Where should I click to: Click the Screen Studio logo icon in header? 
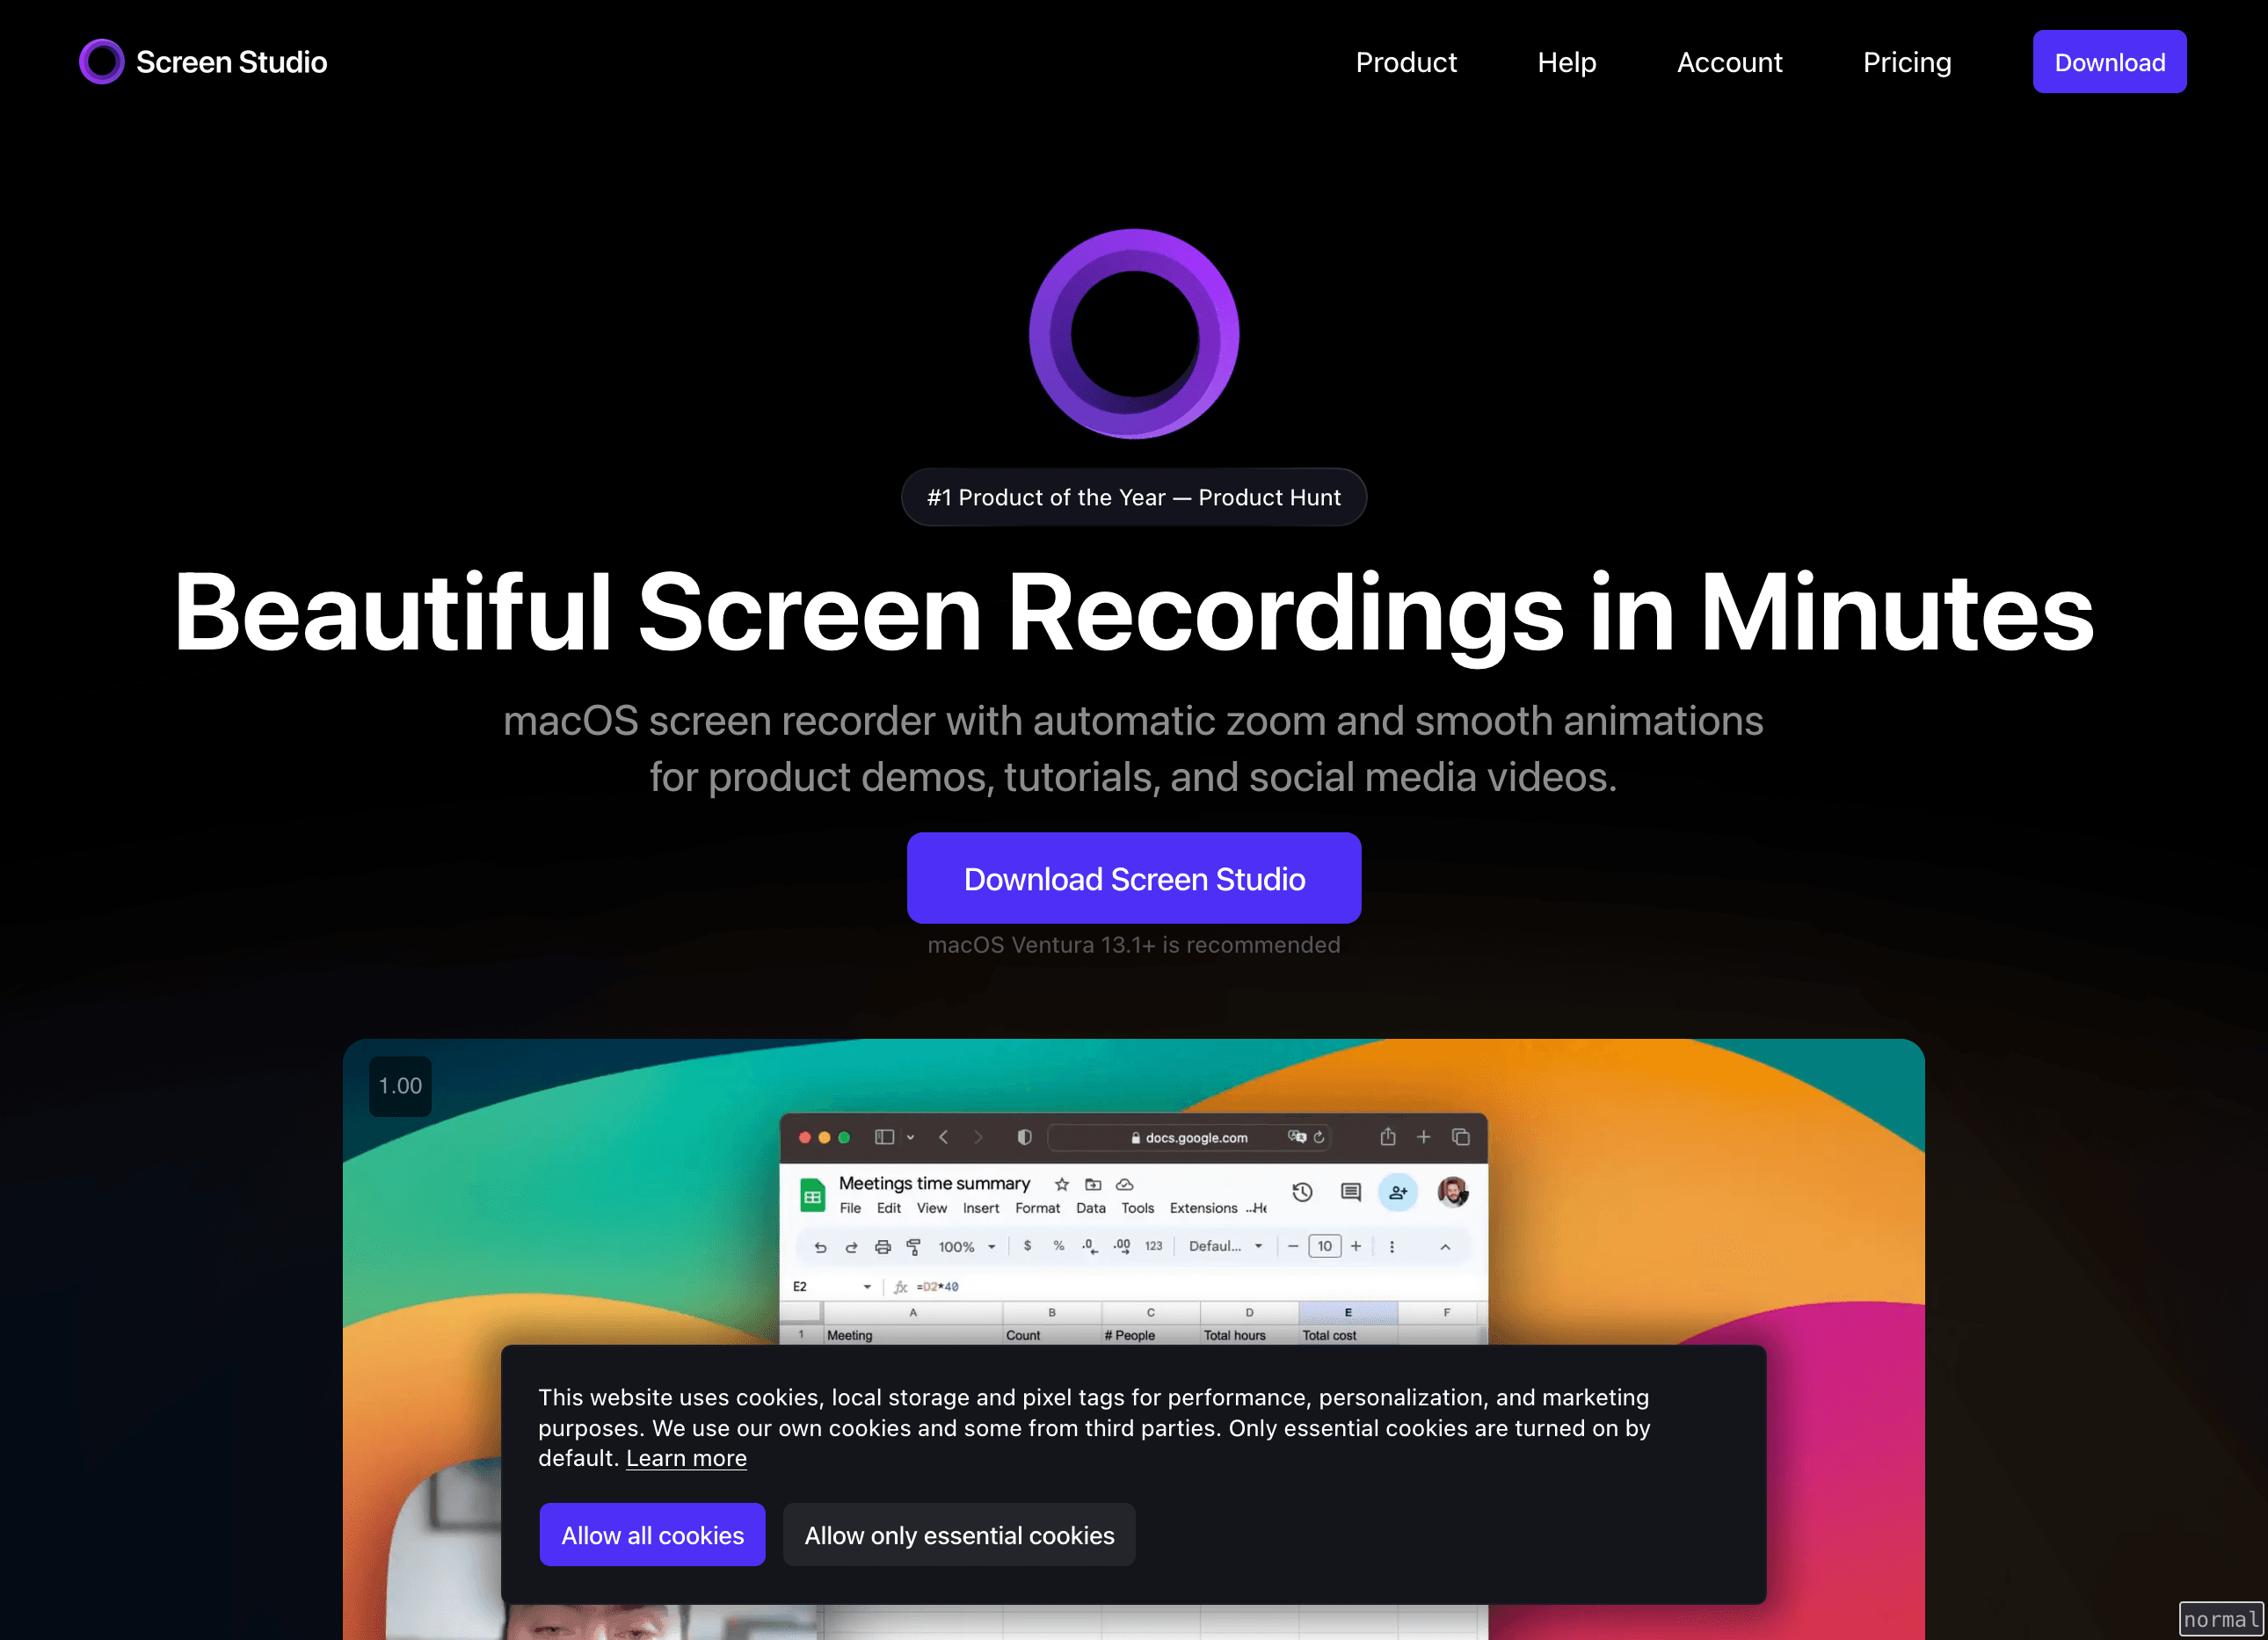(x=101, y=62)
